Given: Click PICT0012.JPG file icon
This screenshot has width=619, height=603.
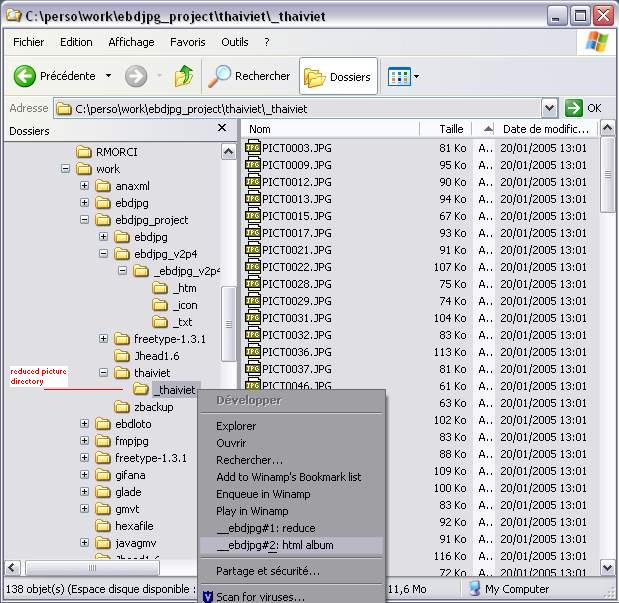Looking at the screenshot, I should [x=253, y=182].
